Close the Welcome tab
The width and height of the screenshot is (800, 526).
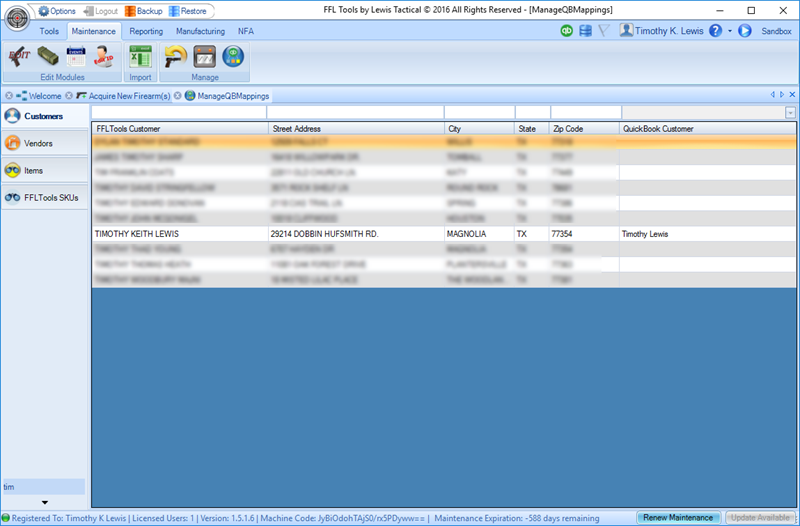[9, 95]
